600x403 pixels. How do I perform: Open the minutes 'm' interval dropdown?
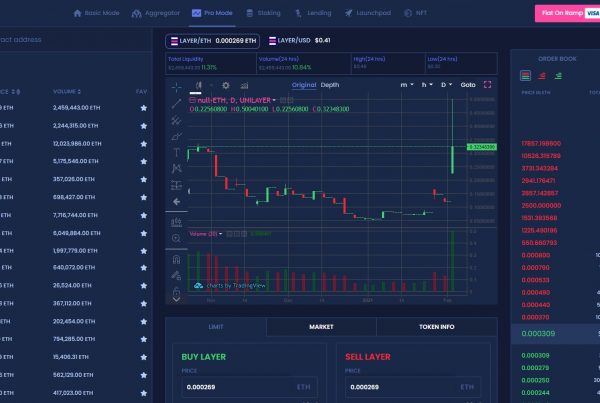(x=407, y=85)
